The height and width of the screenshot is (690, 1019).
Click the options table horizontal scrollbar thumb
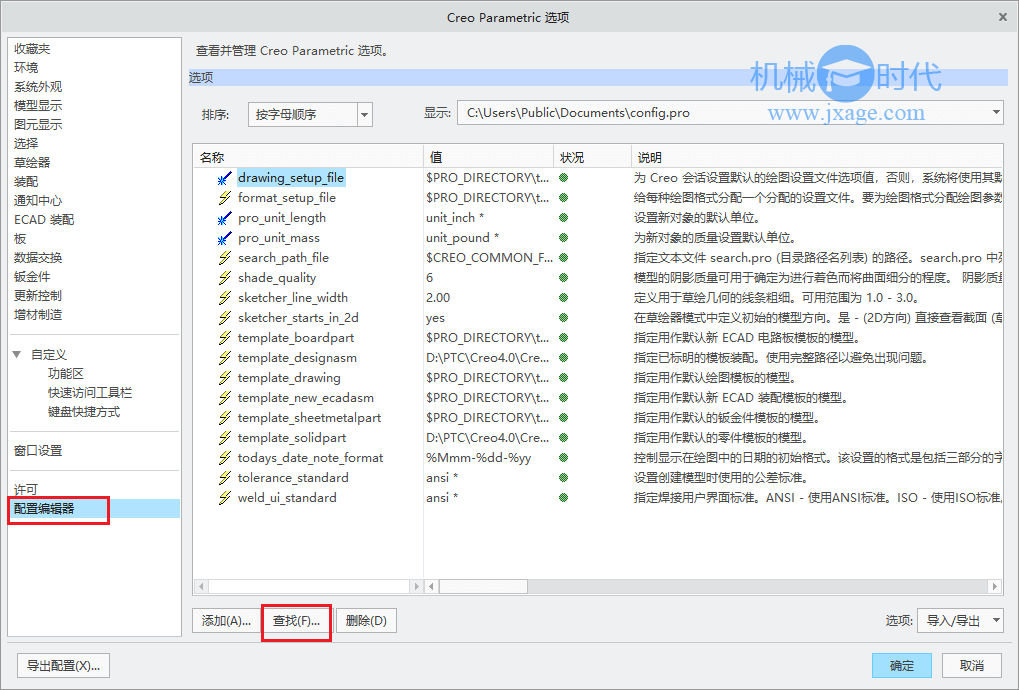click(x=484, y=587)
